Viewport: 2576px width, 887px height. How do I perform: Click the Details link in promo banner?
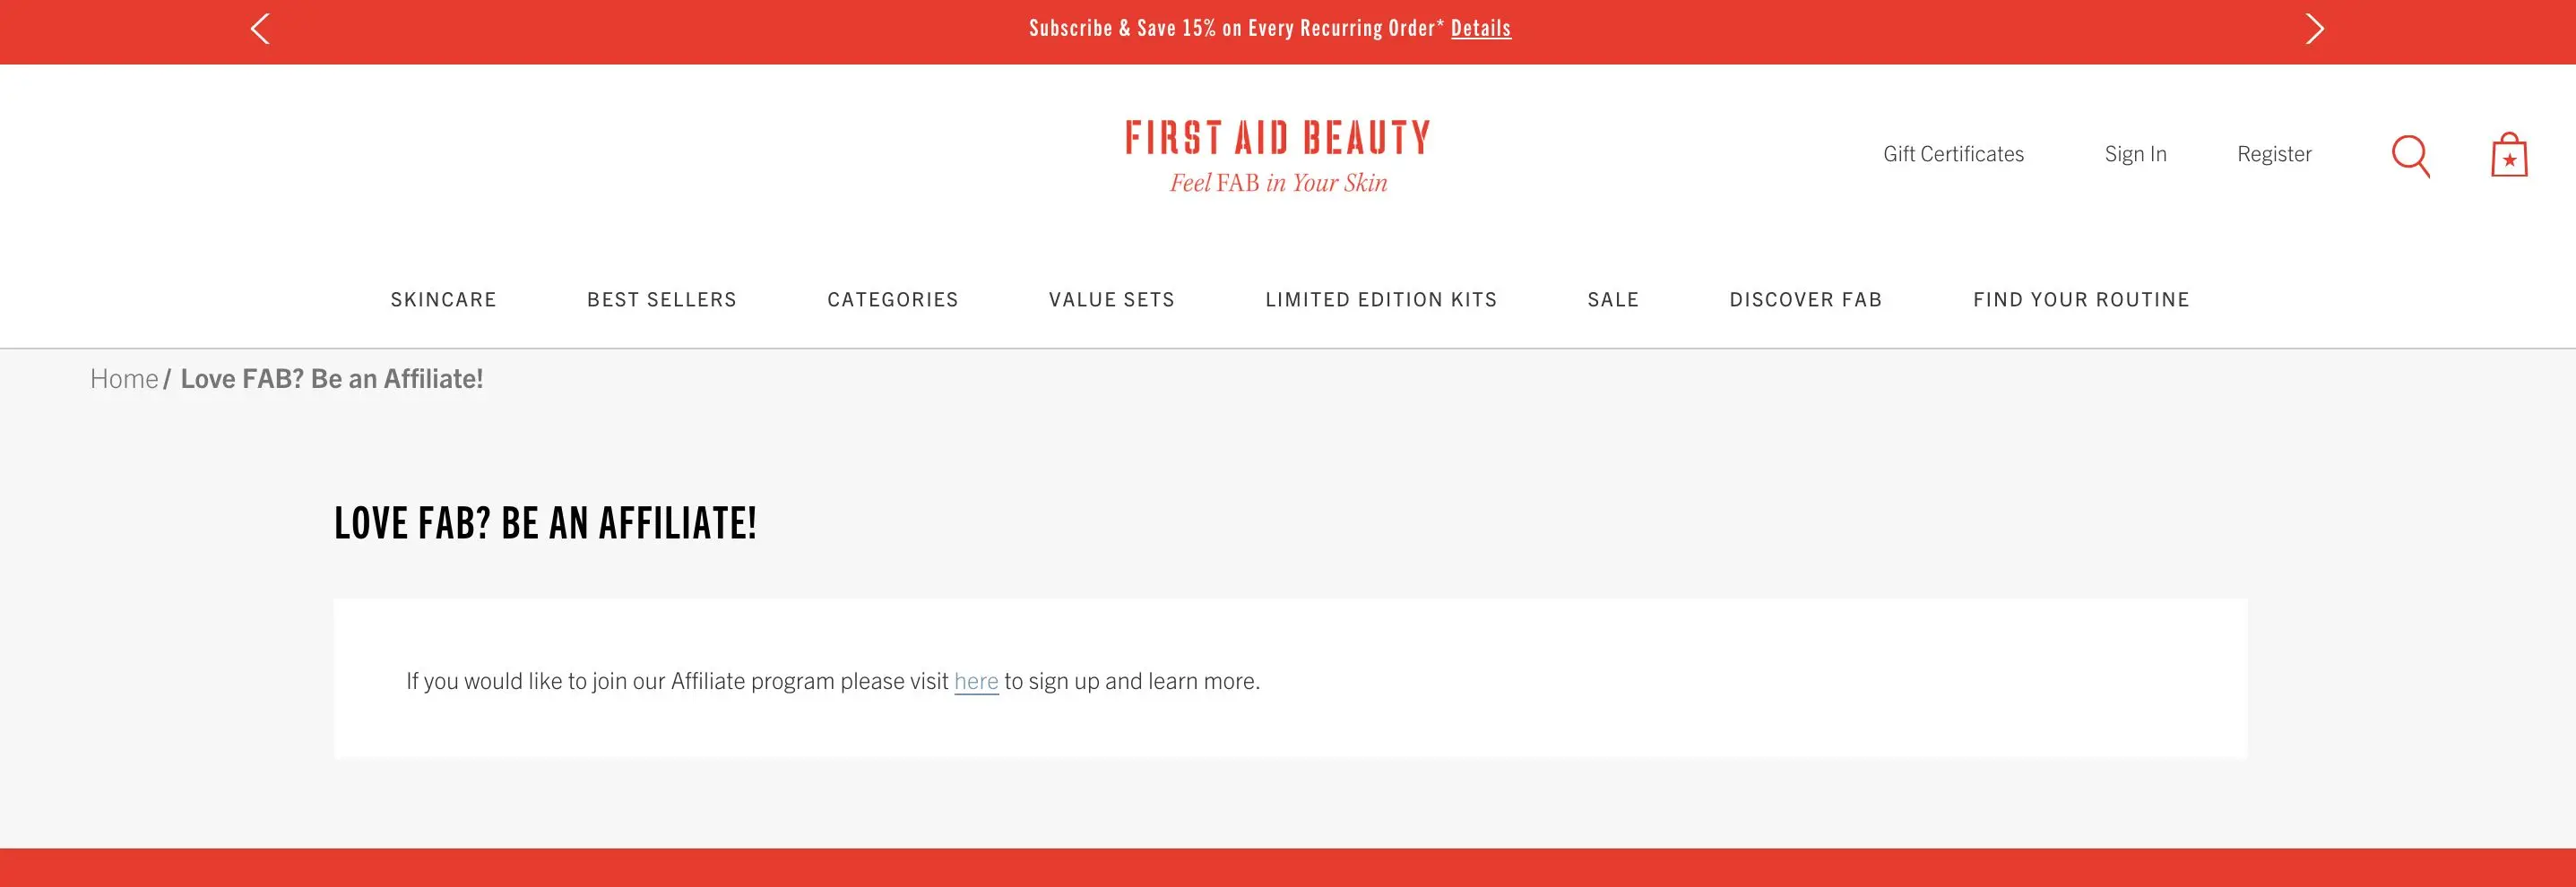pos(1480,28)
